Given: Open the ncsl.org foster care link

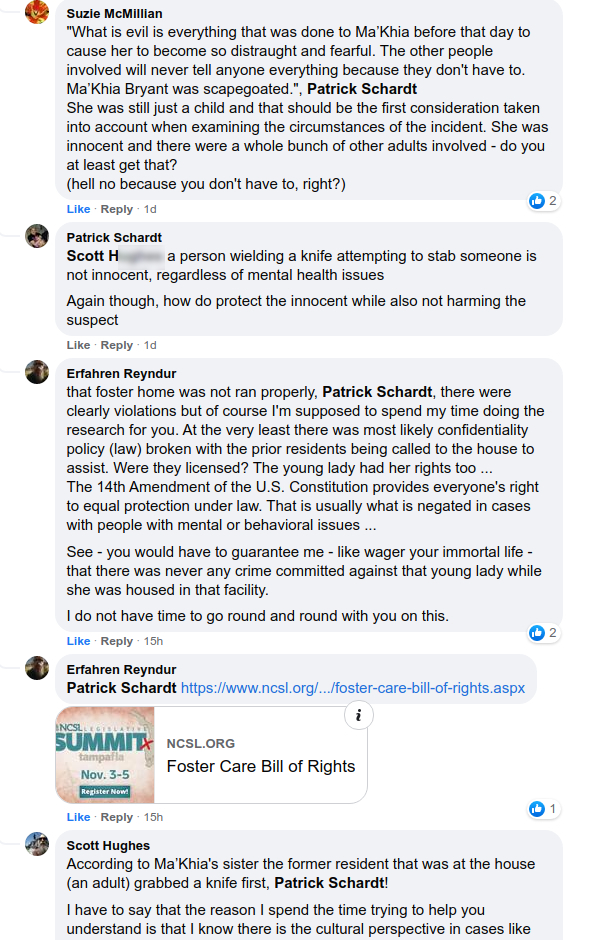Looking at the screenshot, I should 352,688.
